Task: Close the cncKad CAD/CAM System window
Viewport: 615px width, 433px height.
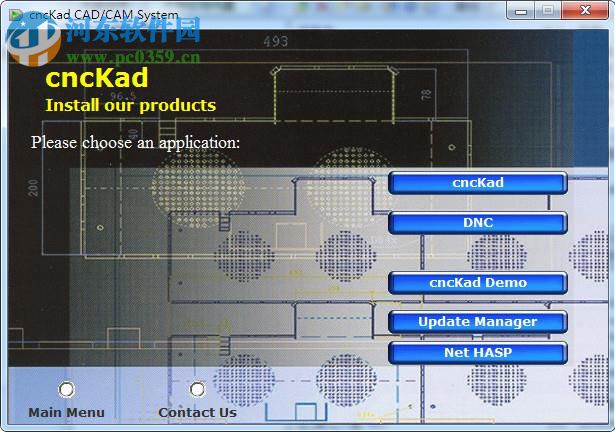Action: click(x=585, y=10)
